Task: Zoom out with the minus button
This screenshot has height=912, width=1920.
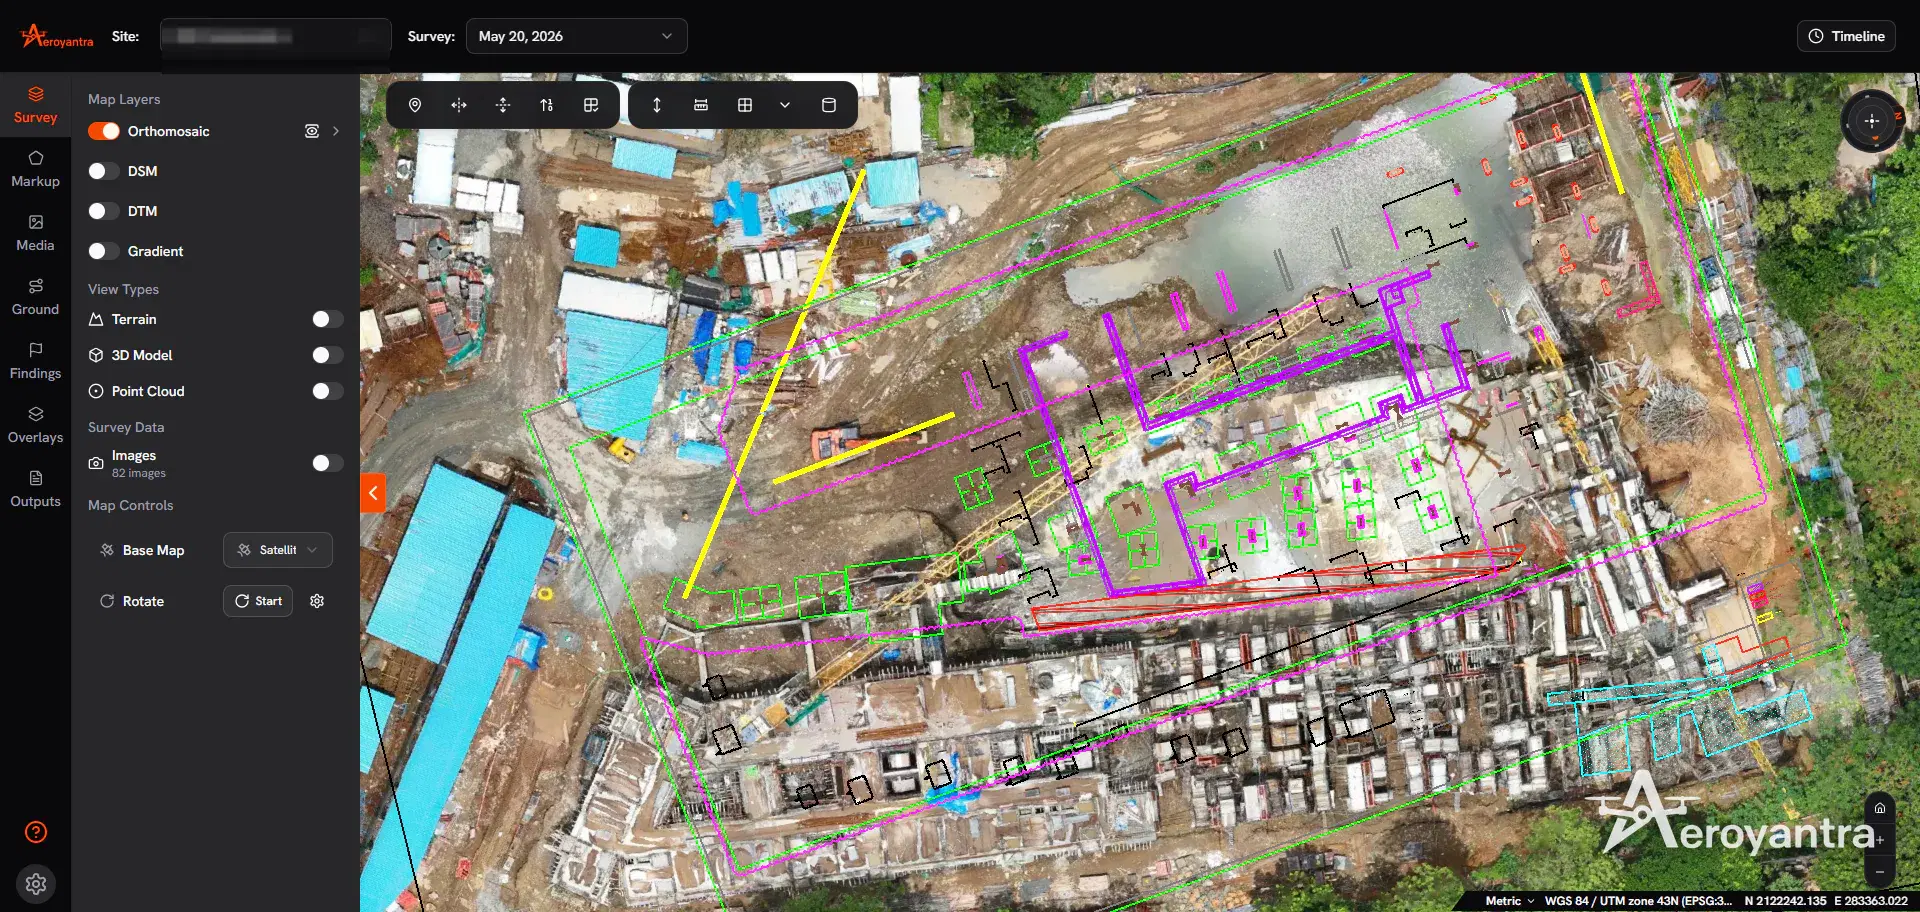Action: pyautogui.click(x=1880, y=872)
